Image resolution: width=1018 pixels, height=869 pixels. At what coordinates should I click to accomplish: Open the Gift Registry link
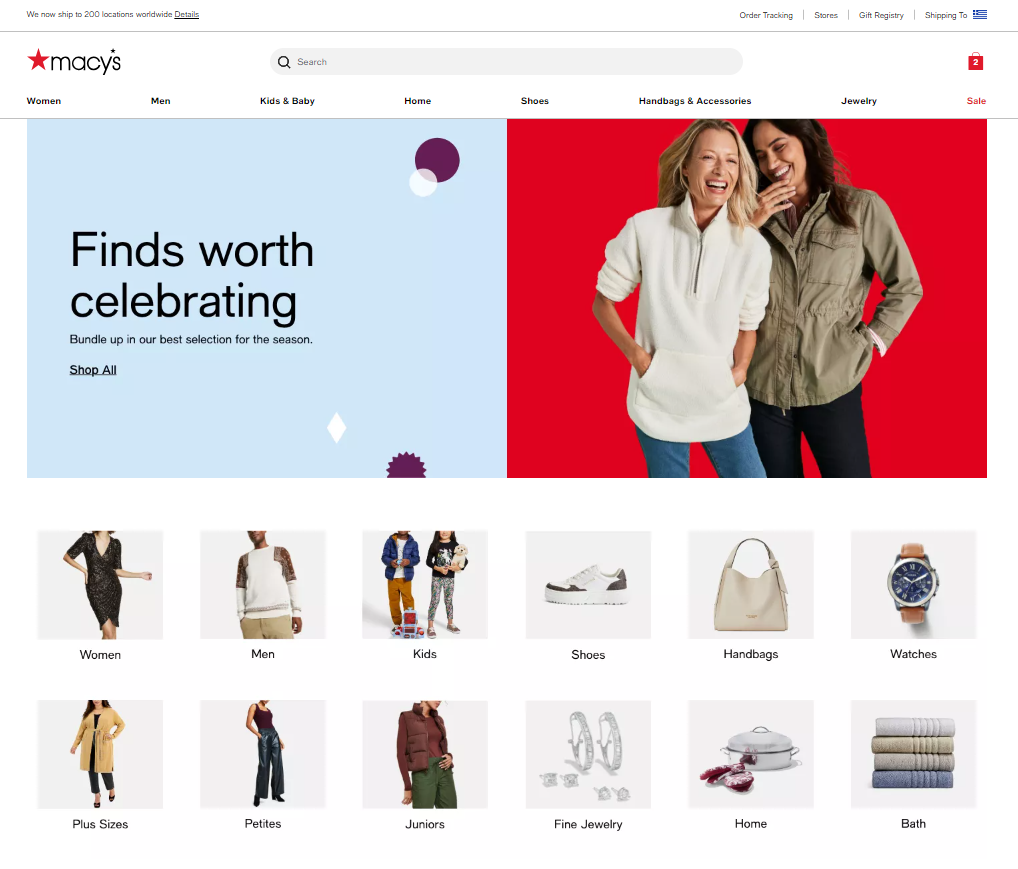tap(881, 15)
